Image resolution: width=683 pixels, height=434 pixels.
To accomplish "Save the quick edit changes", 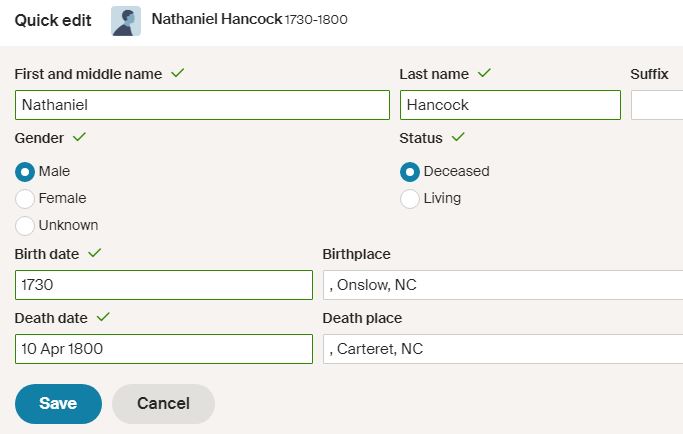I will tap(58, 404).
